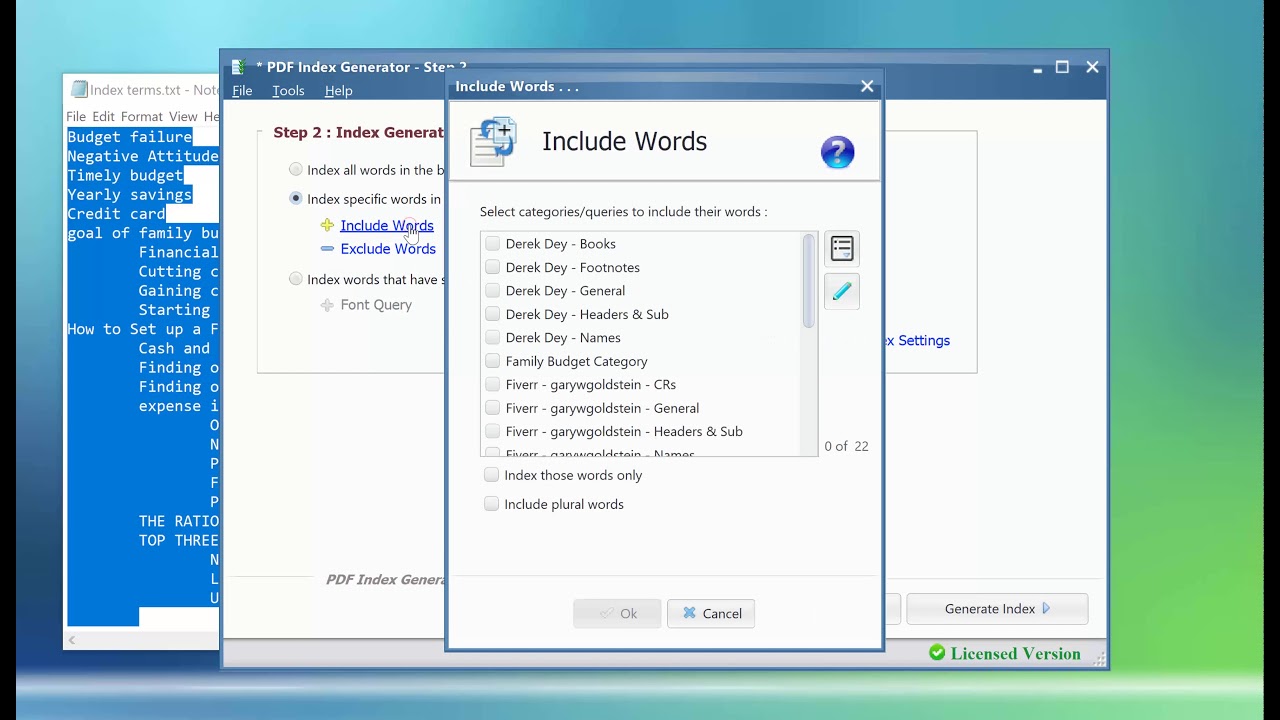1280x720 pixels.
Task: Click the blue help question mark icon
Action: coord(838,152)
